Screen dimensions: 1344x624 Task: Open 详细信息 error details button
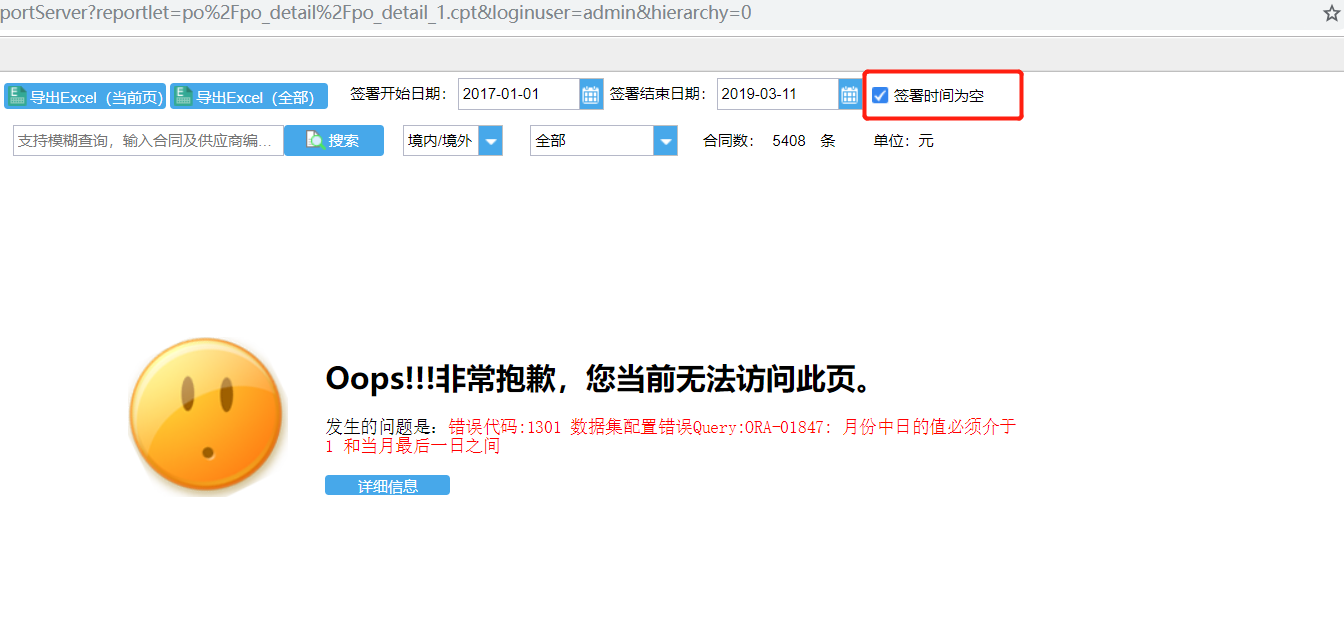click(387, 485)
